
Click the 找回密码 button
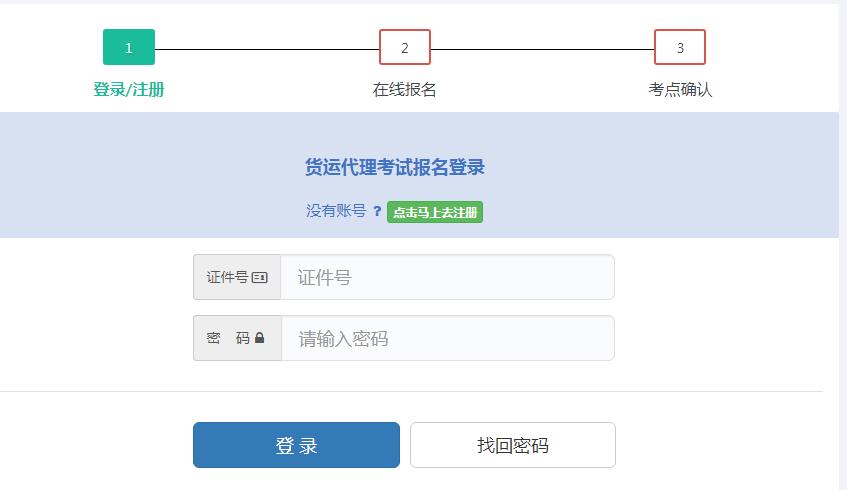click(512, 445)
